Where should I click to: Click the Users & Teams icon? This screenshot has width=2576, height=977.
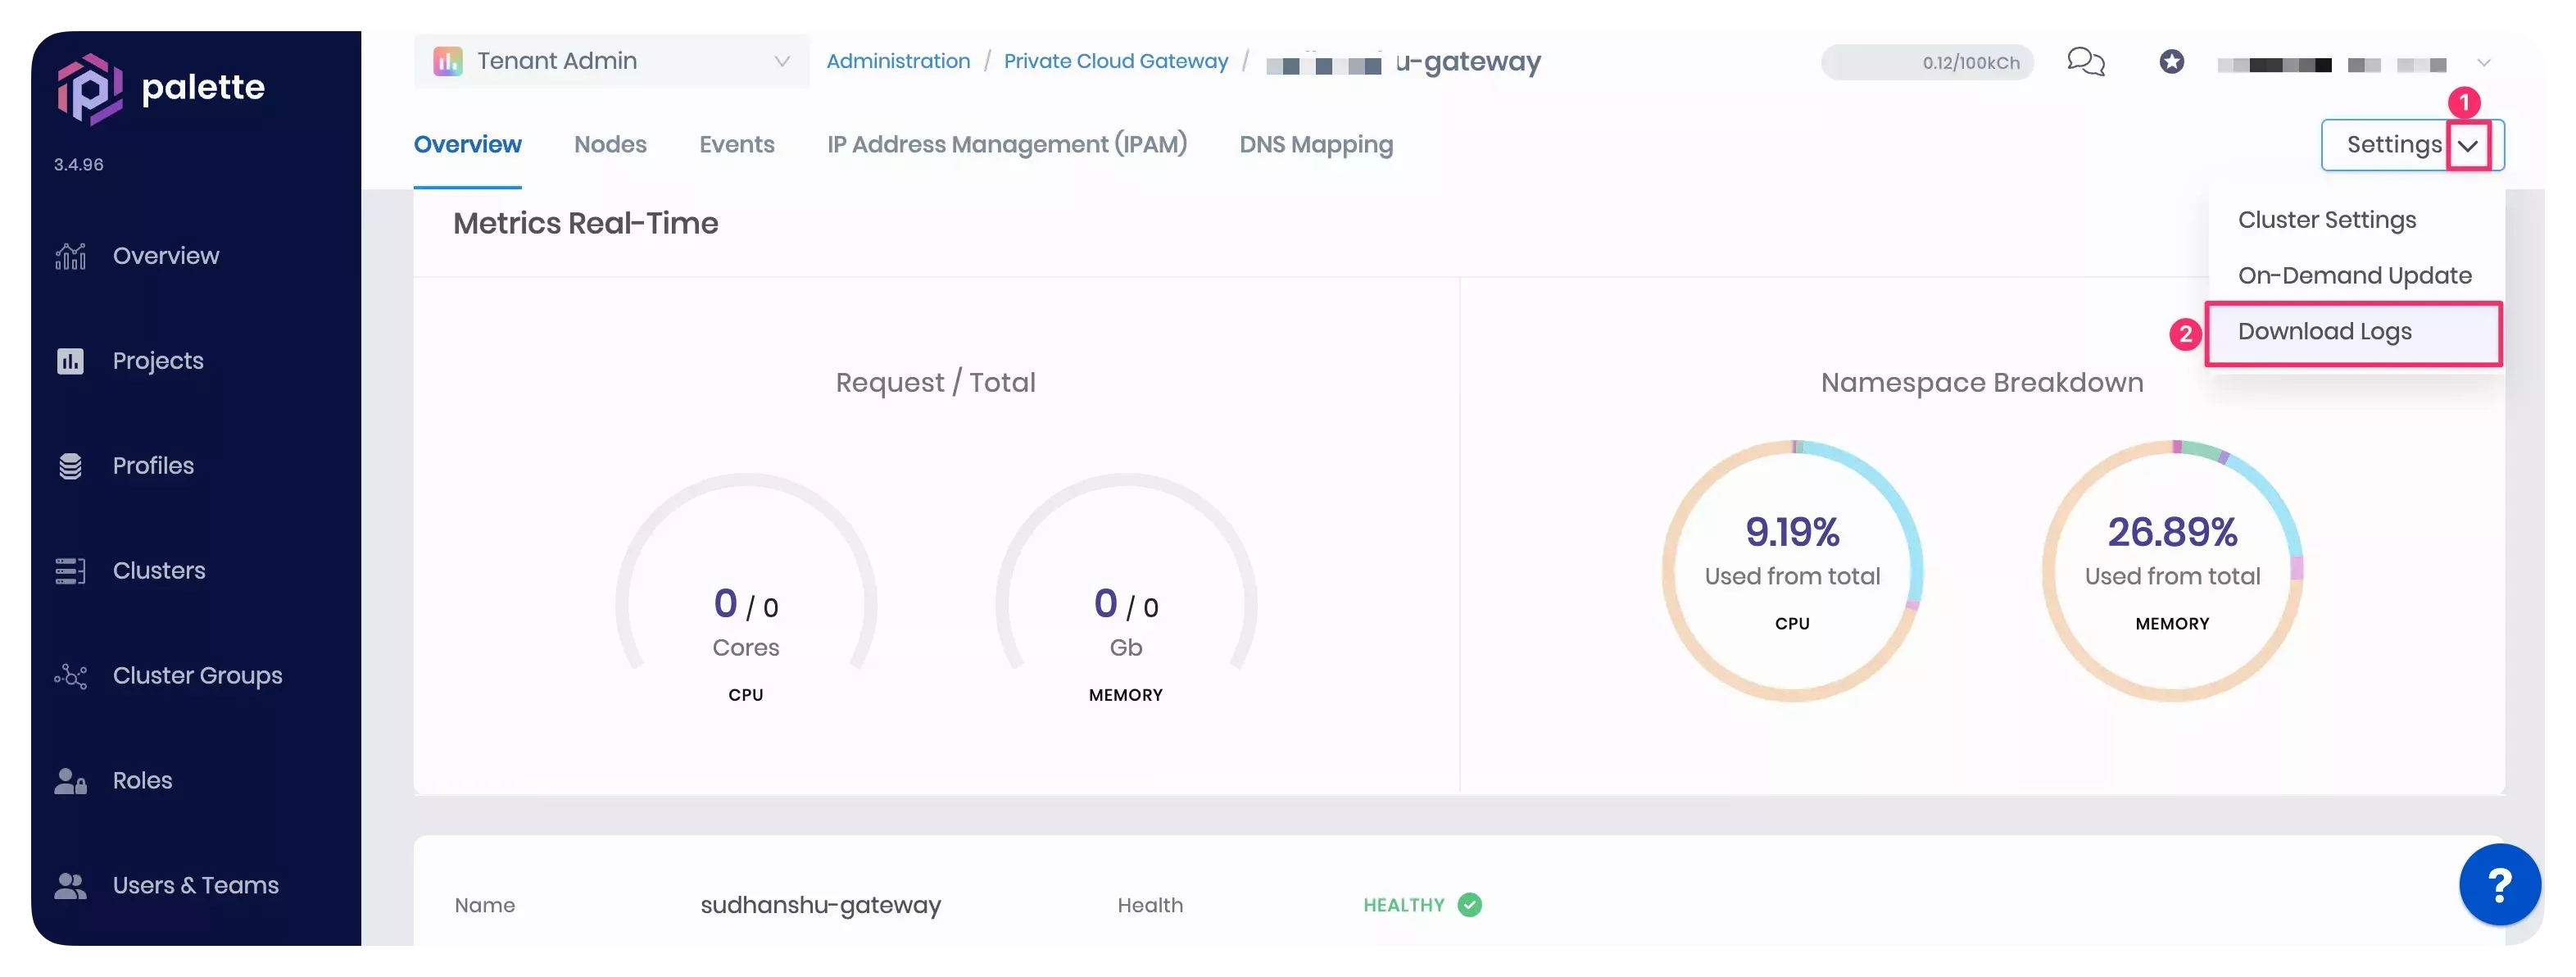[x=70, y=886]
